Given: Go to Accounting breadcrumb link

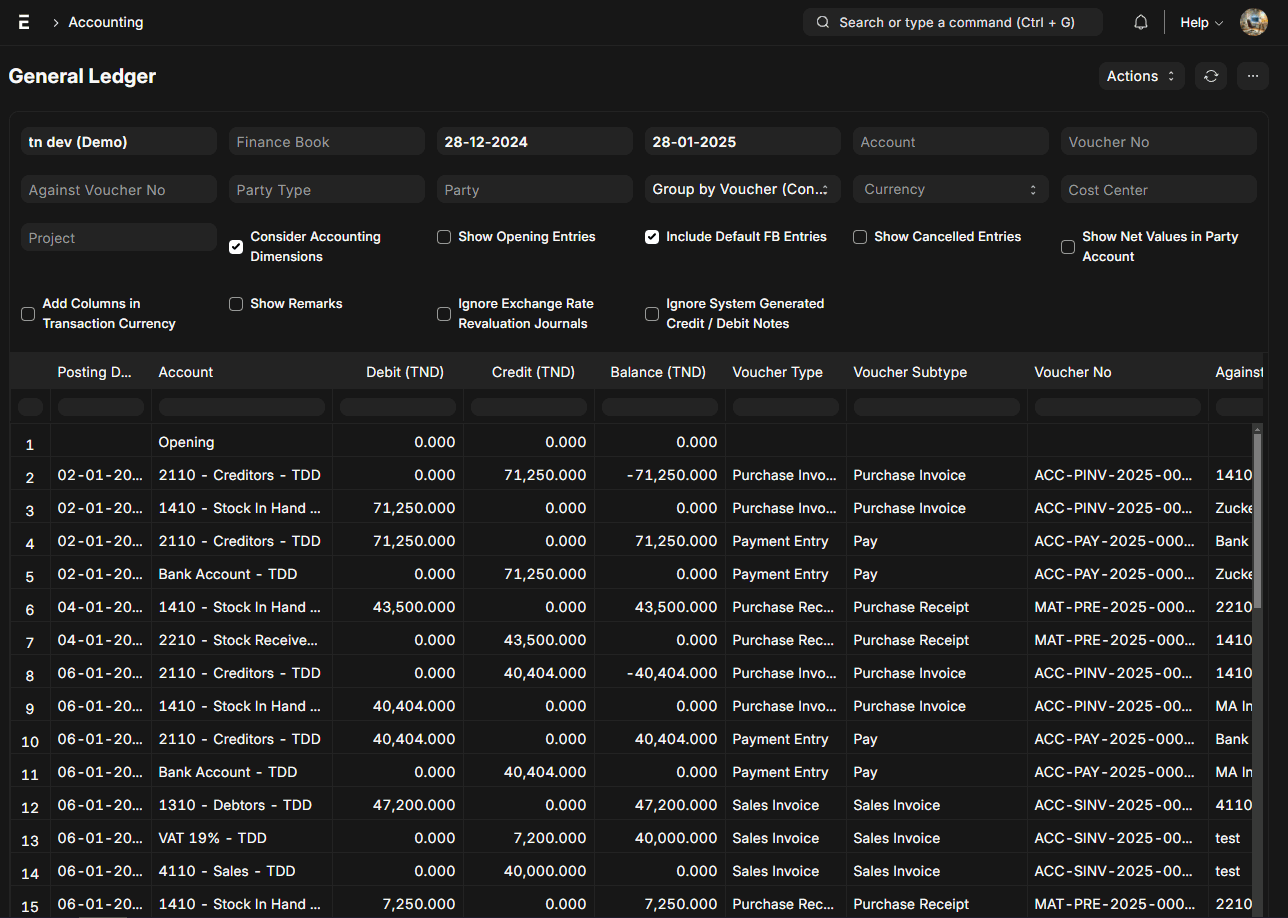Looking at the screenshot, I should coord(105,22).
